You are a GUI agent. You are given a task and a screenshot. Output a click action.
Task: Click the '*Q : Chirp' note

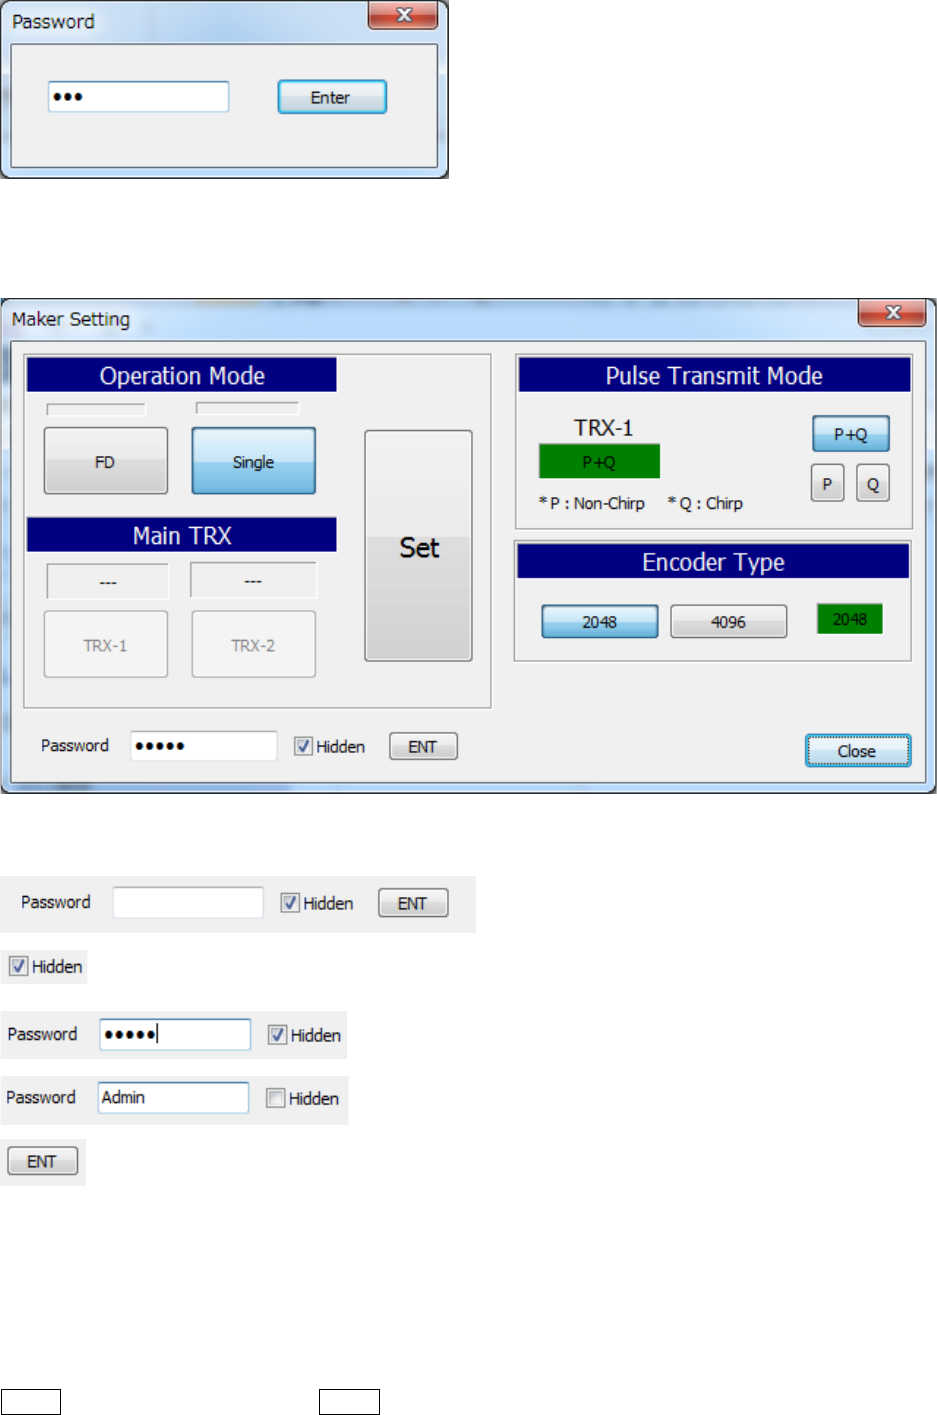point(705,503)
